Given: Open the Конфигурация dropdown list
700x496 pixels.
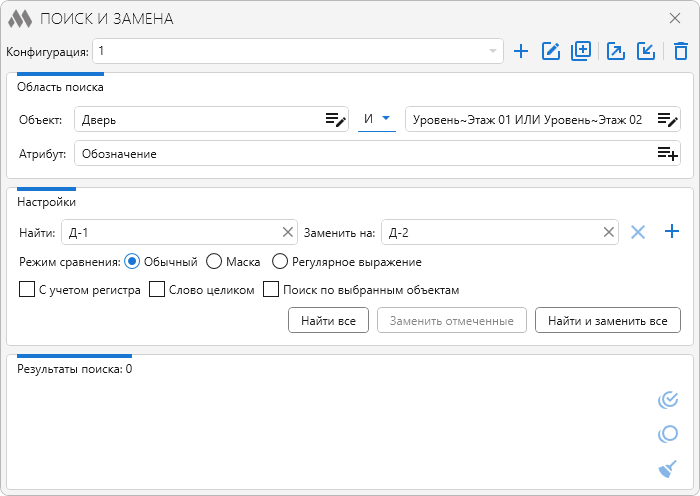Looking at the screenshot, I should 492,51.
